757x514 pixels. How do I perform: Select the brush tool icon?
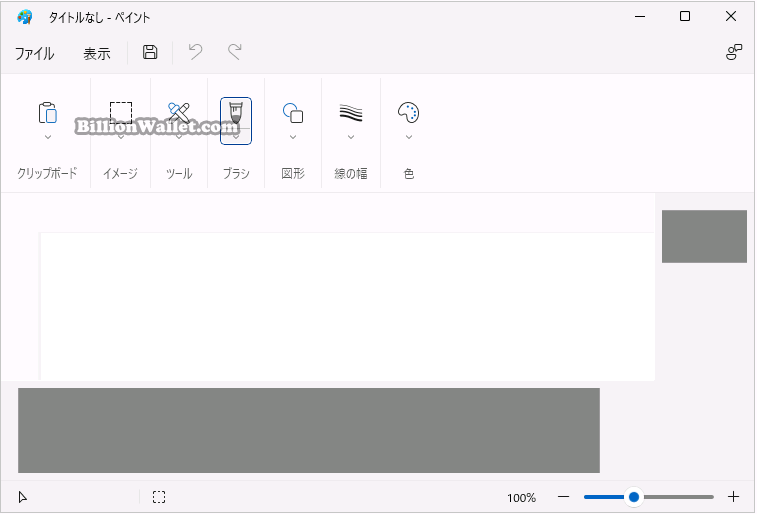(x=236, y=112)
